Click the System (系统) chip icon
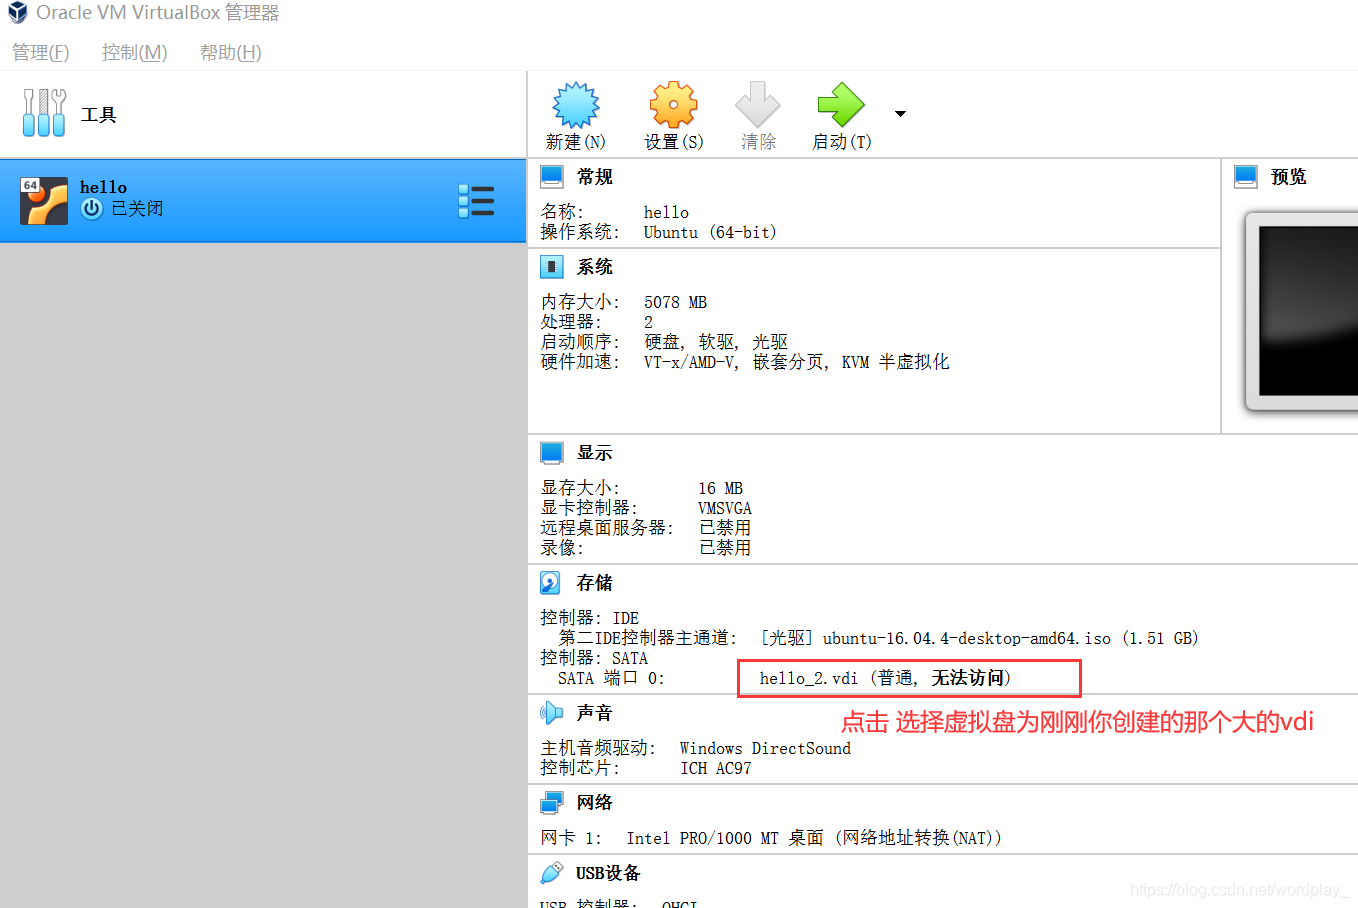This screenshot has height=908, width=1358. (552, 267)
